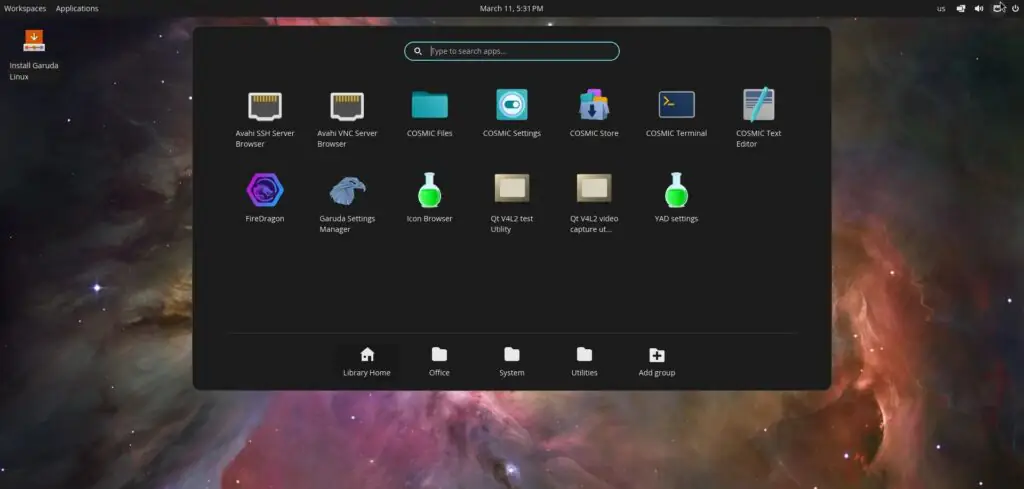Switch to the Office group

(439, 361)
